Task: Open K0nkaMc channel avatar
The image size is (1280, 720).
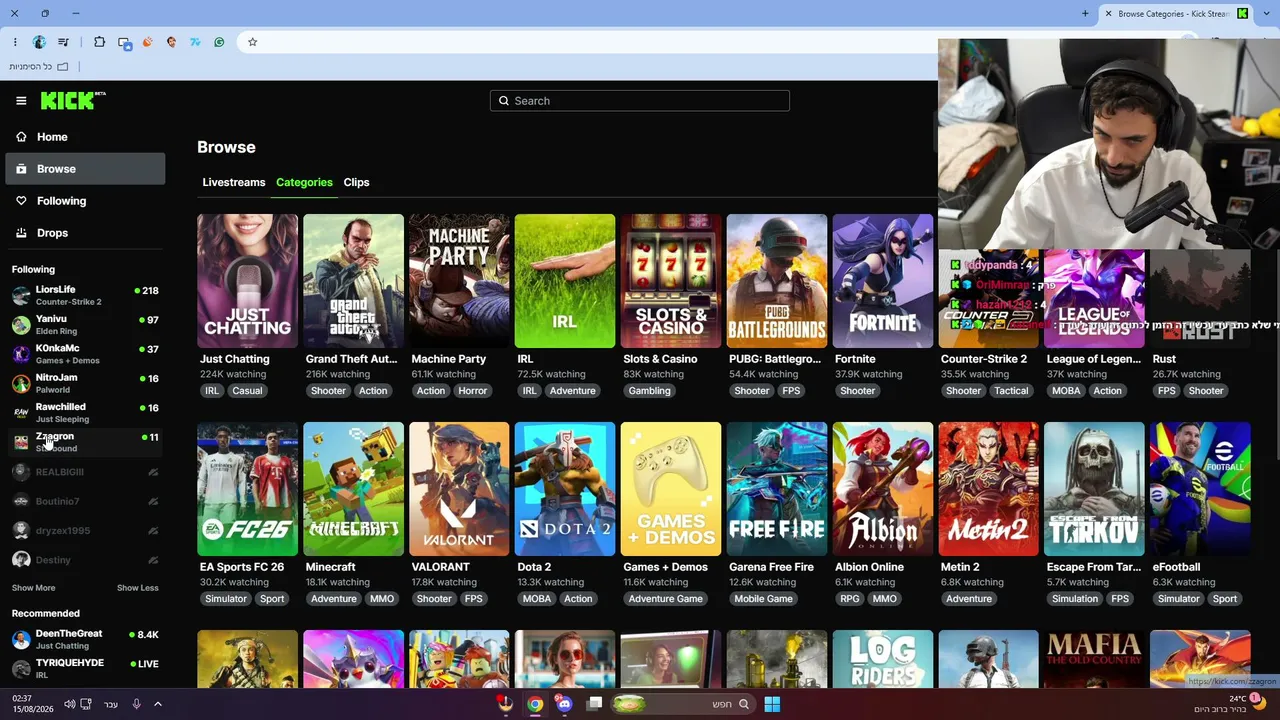Action: (x=21, y=354)
